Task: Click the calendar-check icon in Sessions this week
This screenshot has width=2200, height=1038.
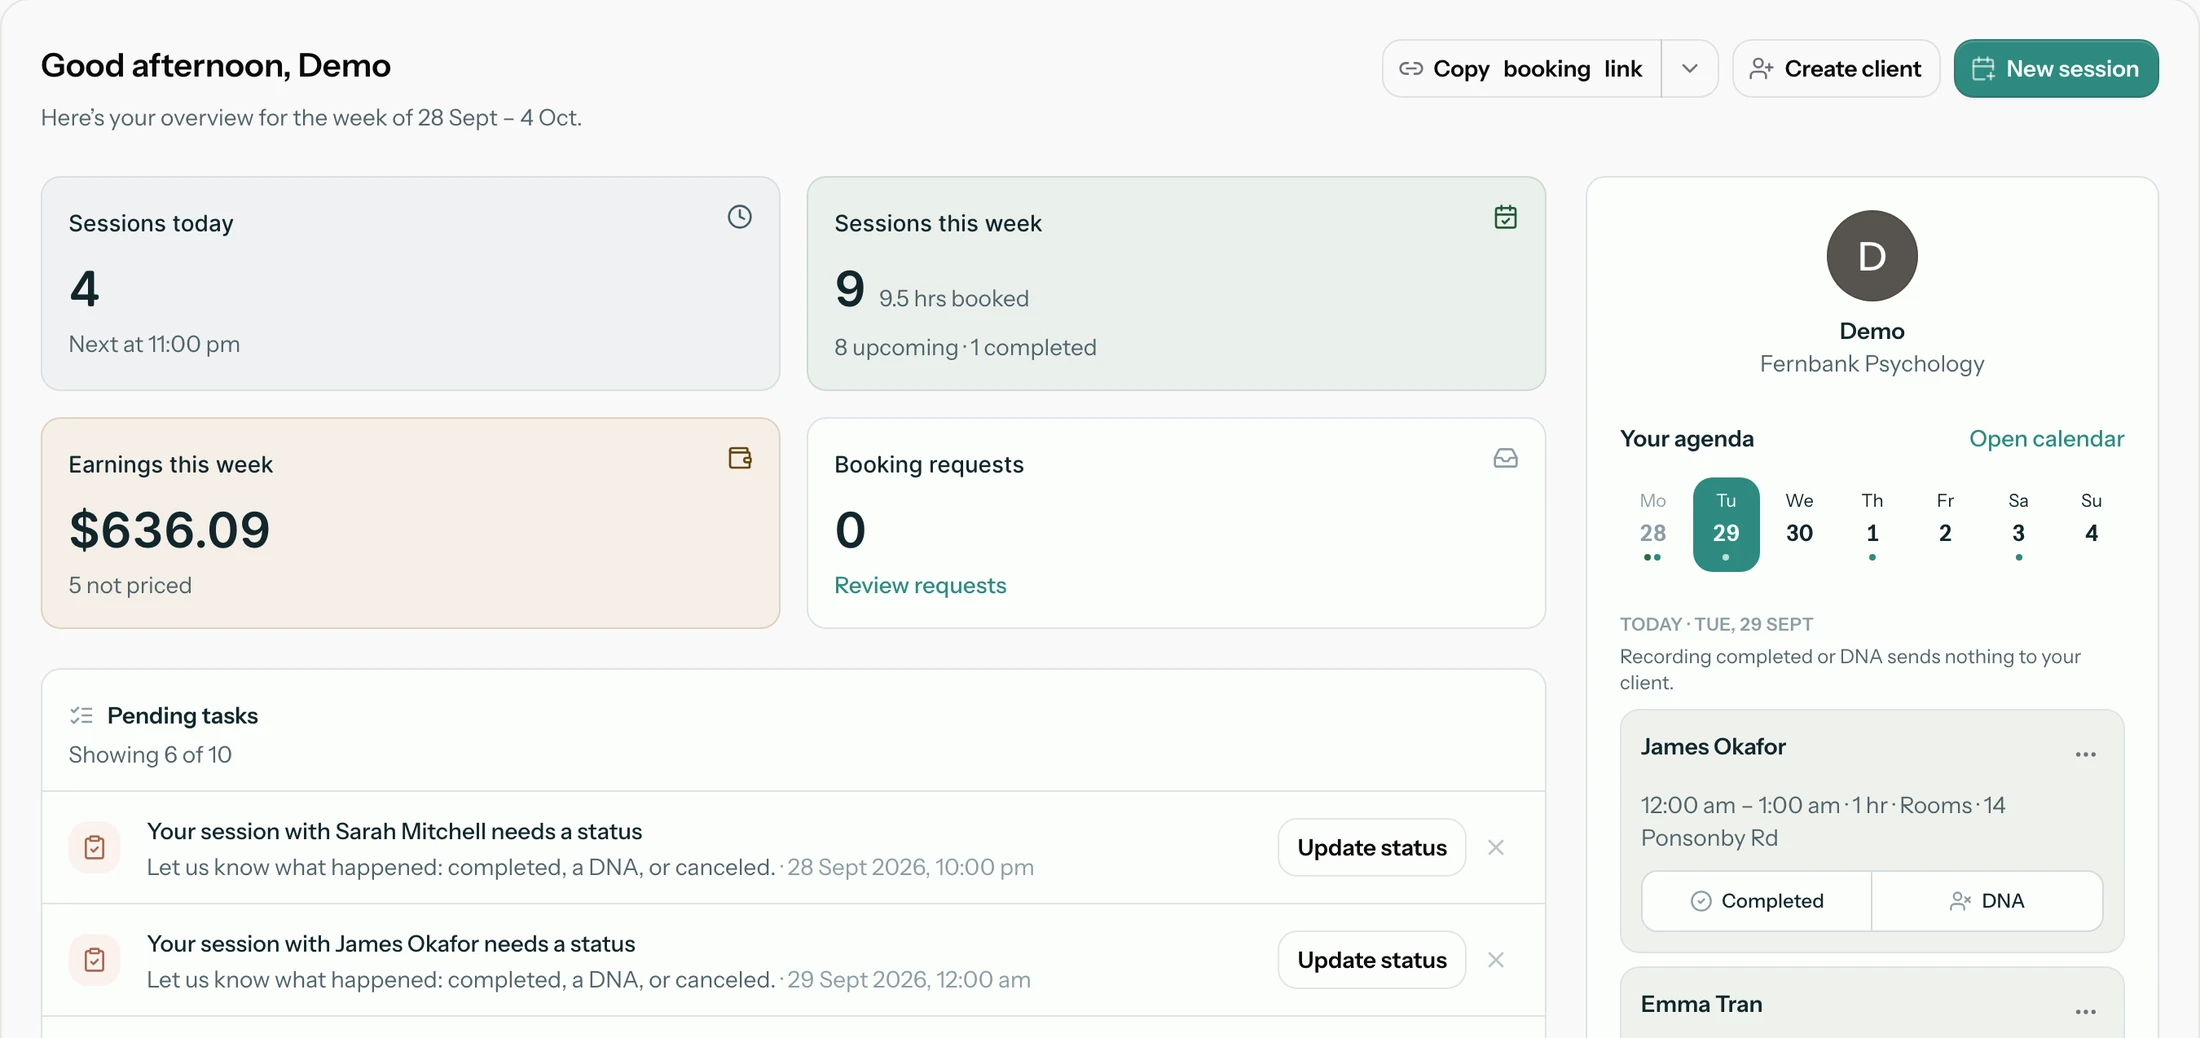Action: (x=1505, y=217)
